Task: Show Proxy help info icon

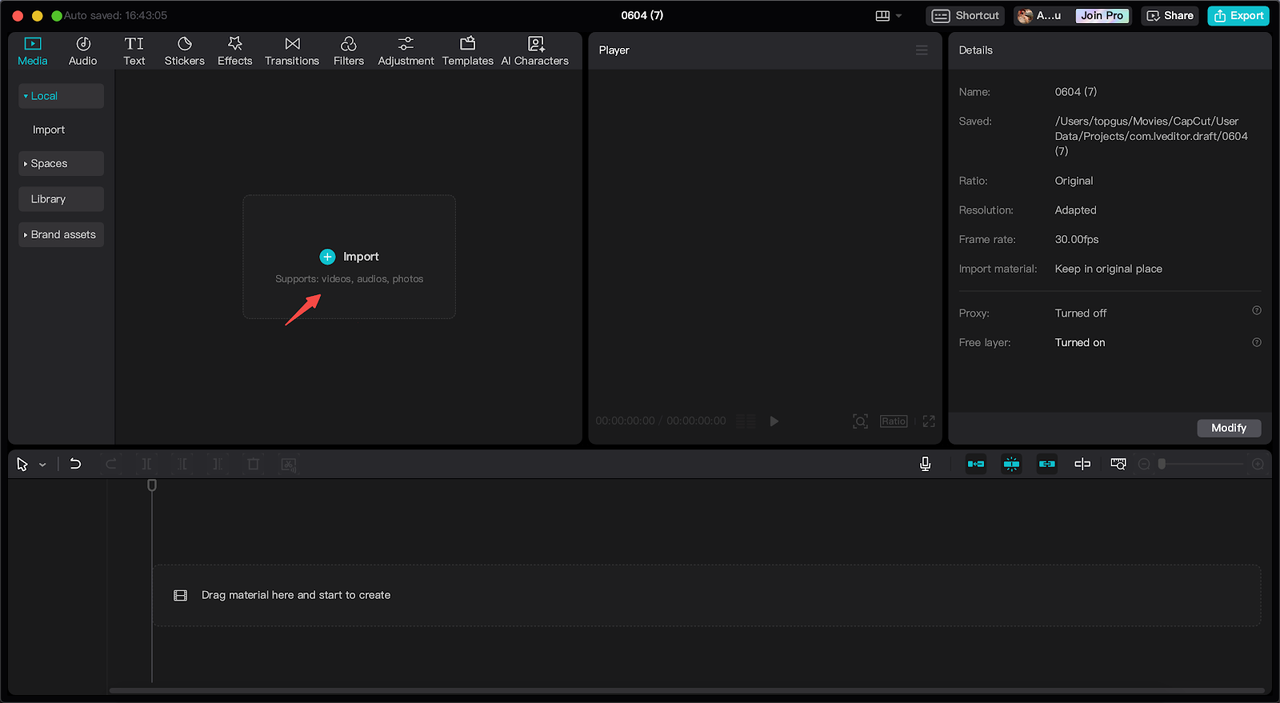Action: [x=1257, y=311]
